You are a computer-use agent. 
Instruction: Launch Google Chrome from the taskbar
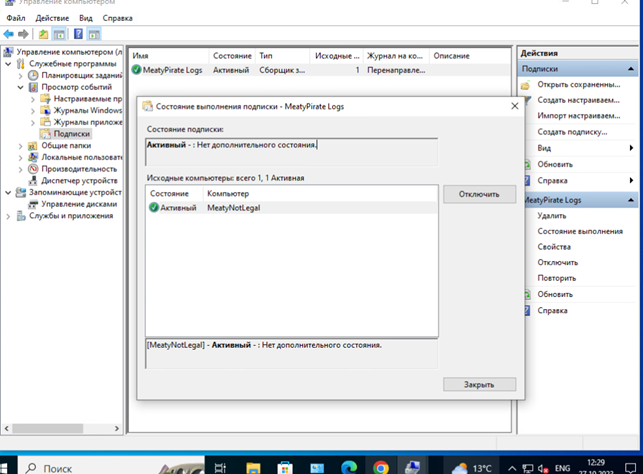pyautogui.click(x=381, y=467)
